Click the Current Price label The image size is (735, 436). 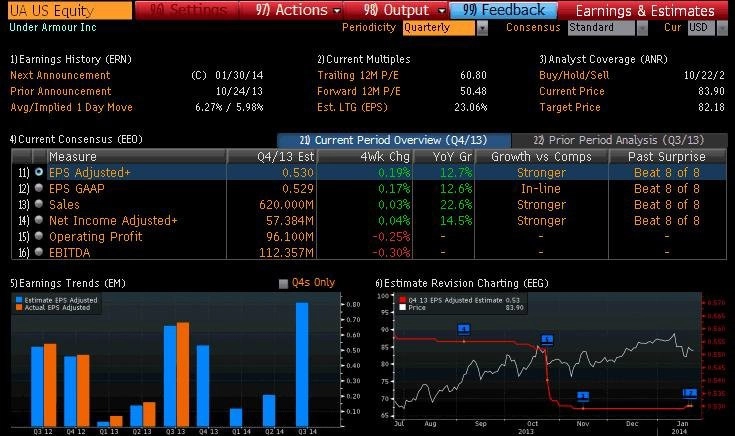pyautogui.click(x=572, y=91)
